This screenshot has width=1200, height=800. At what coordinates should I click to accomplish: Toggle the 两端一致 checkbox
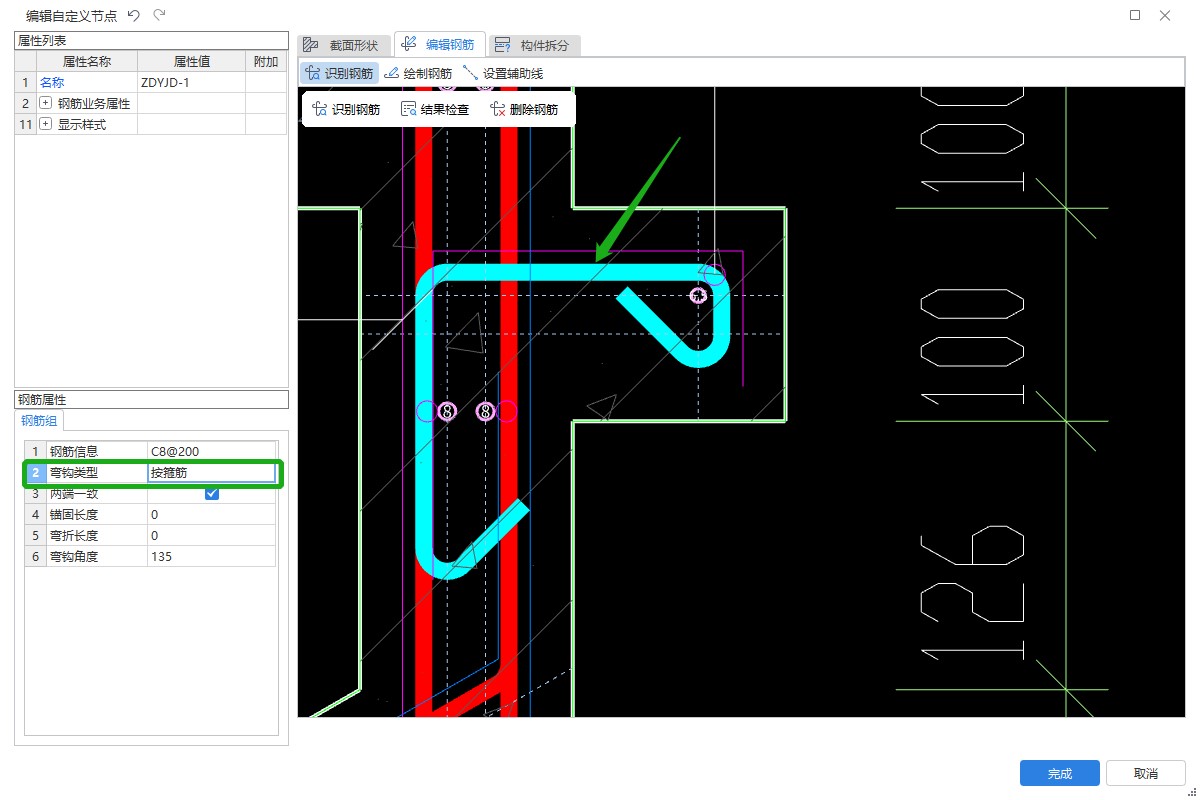212,493
